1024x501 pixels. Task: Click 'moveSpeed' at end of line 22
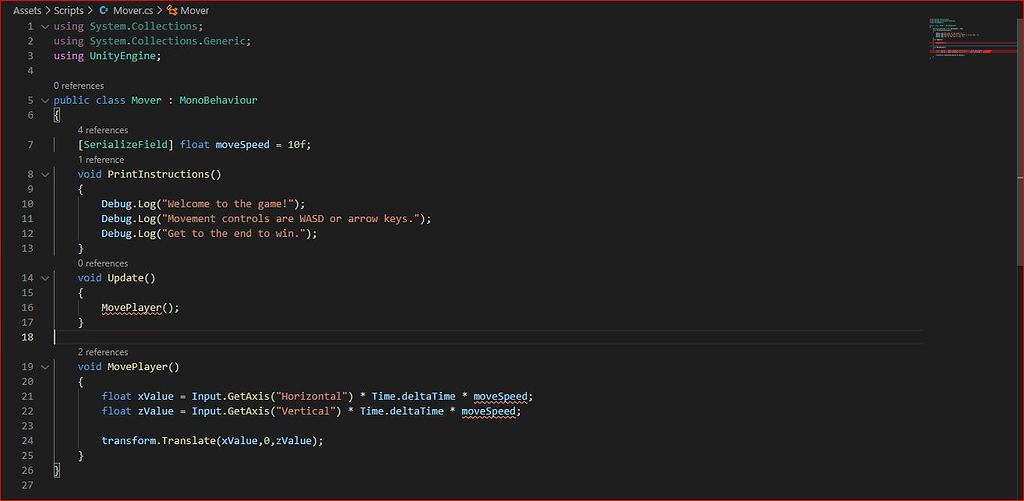pyautogui.click(x=488, y=411)
